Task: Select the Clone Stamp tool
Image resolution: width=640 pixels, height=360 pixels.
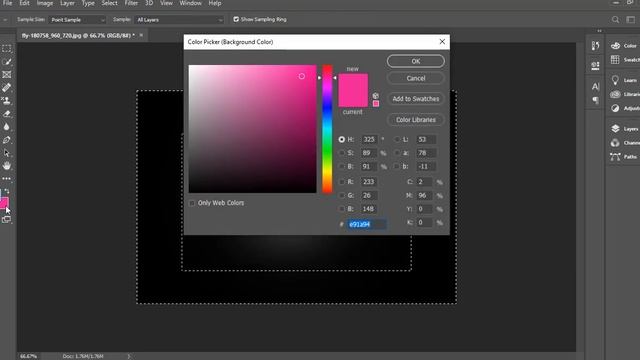Action: [x=7, y=100]
